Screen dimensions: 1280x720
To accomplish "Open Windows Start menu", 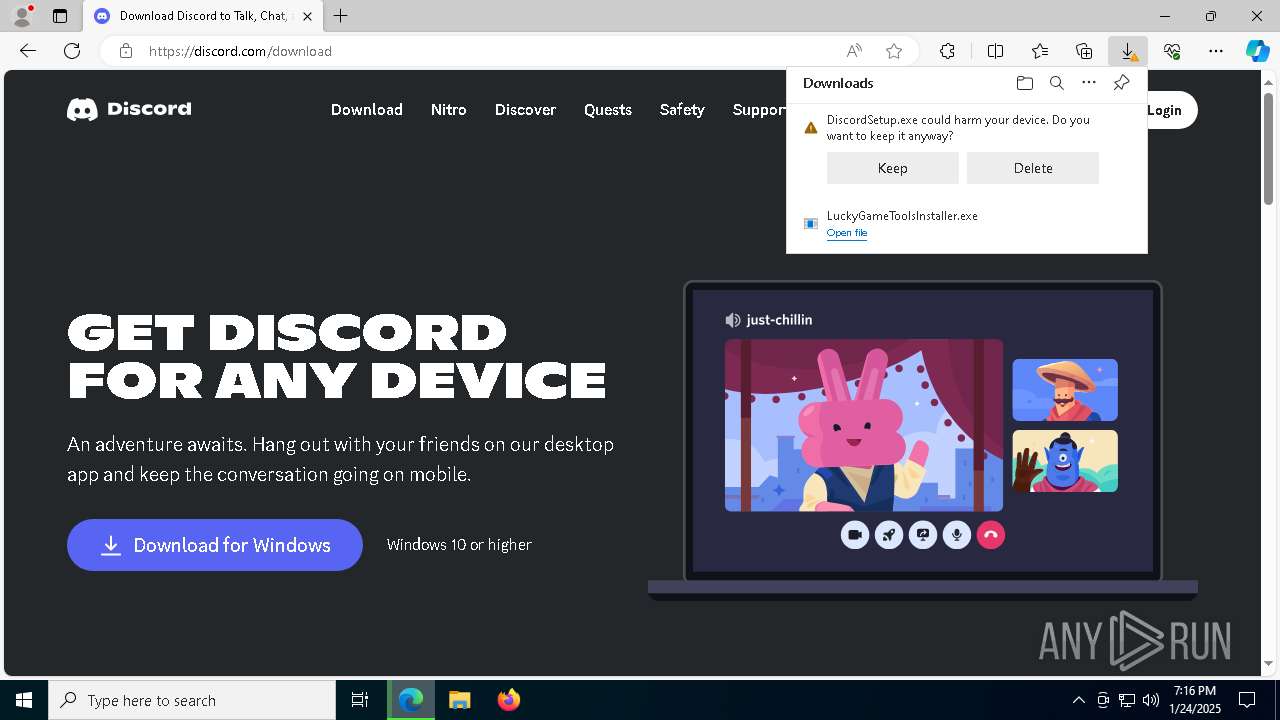I will point(24,700).
